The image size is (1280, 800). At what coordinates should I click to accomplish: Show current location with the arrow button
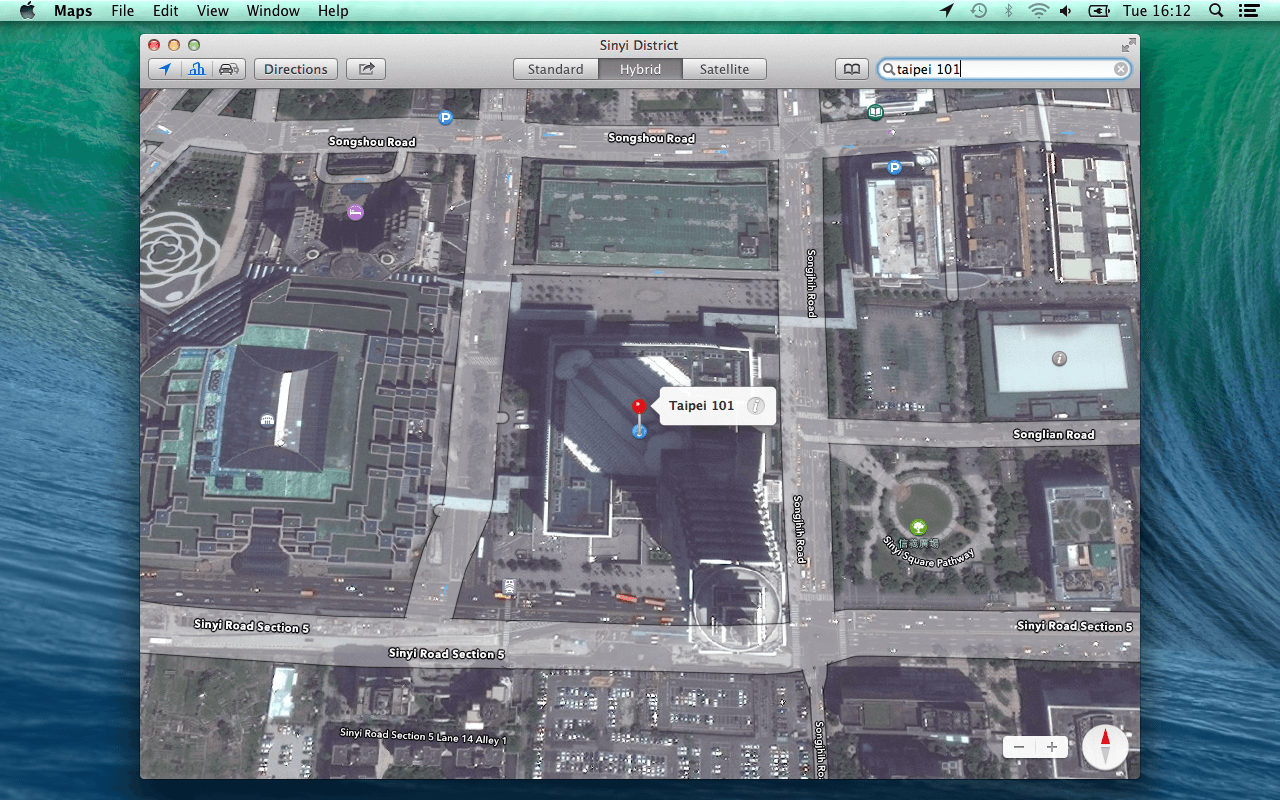[165, 69]
